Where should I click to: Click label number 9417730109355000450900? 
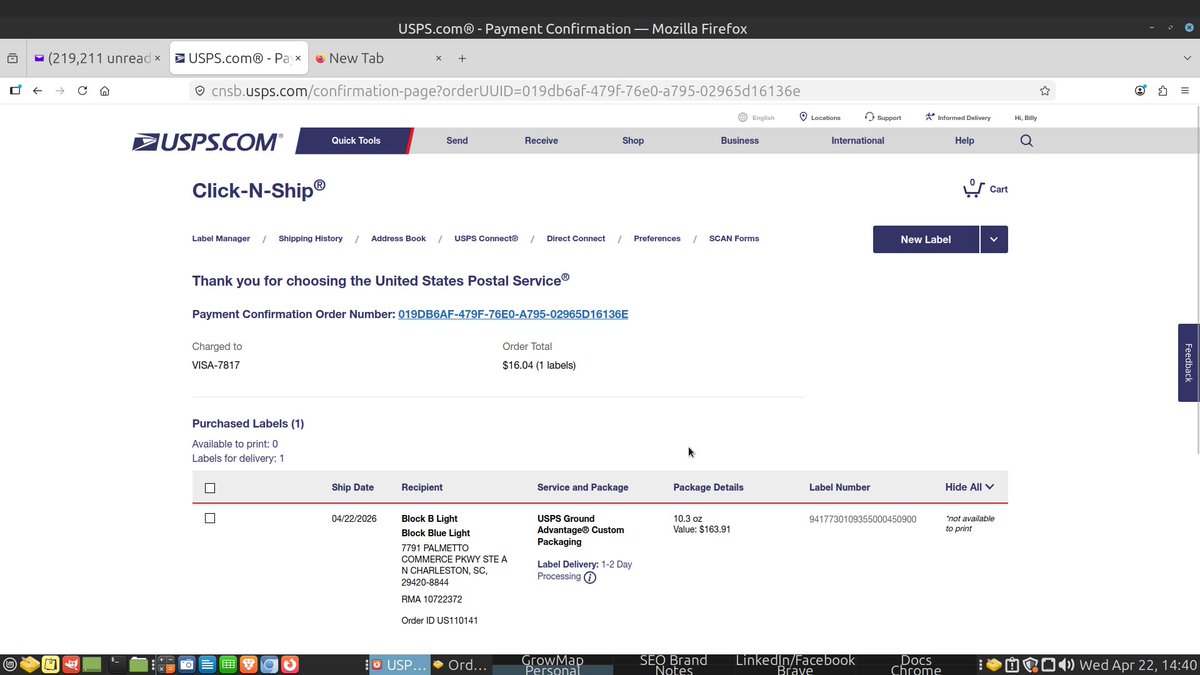click(862, 519)
